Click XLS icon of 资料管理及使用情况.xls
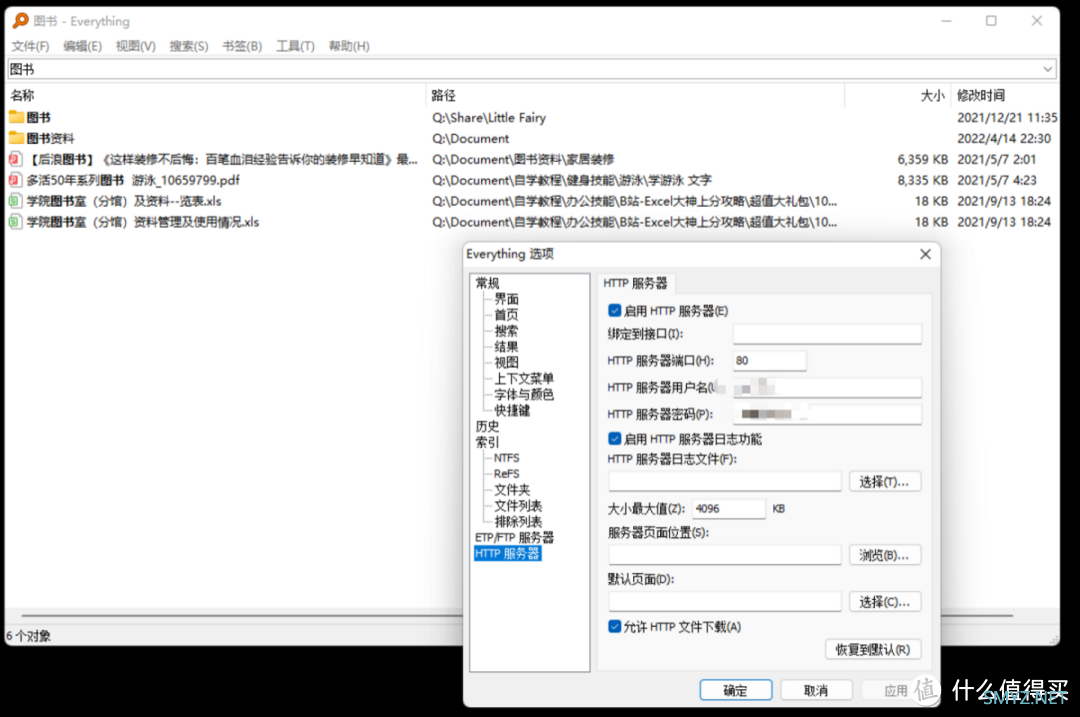The image size is (1080, 717). coord(14,222)
